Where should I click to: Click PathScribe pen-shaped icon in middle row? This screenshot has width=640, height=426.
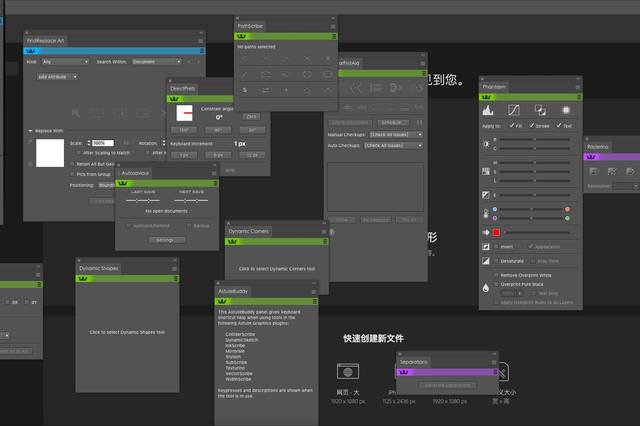point(244,75)
